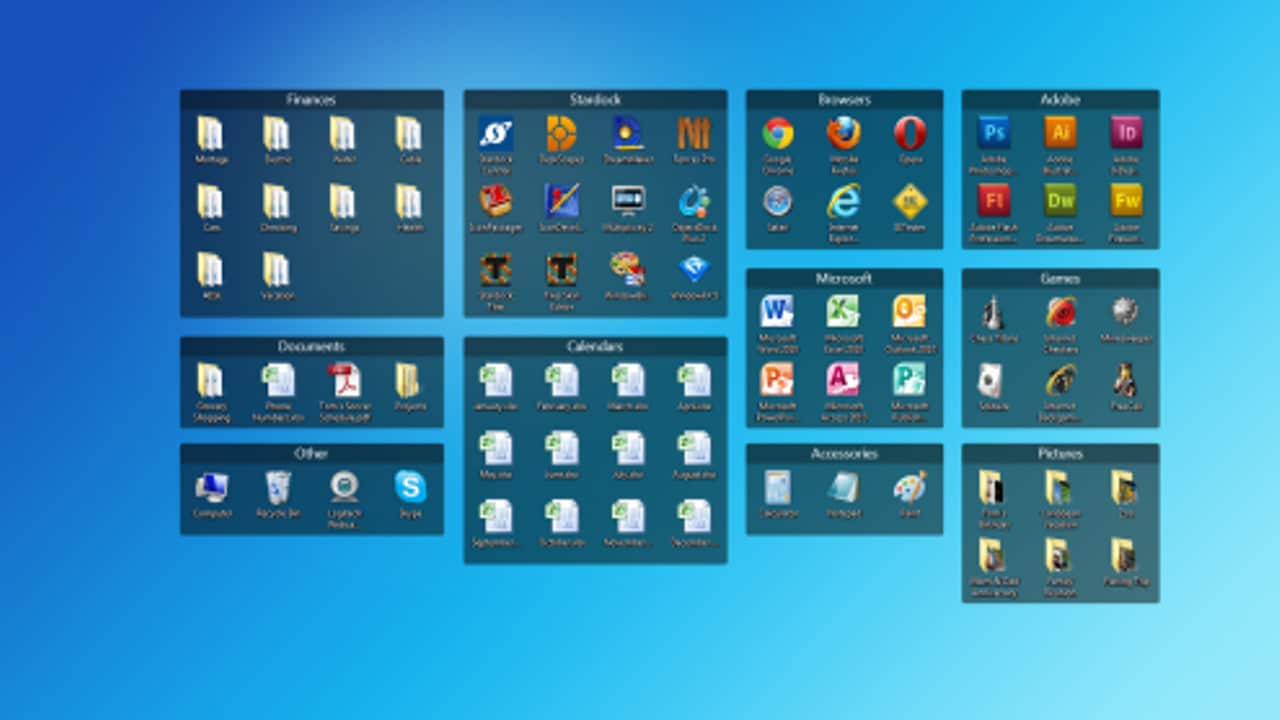
Task: Launch Solitaire from the Games group
Action: tap(993, 378)
